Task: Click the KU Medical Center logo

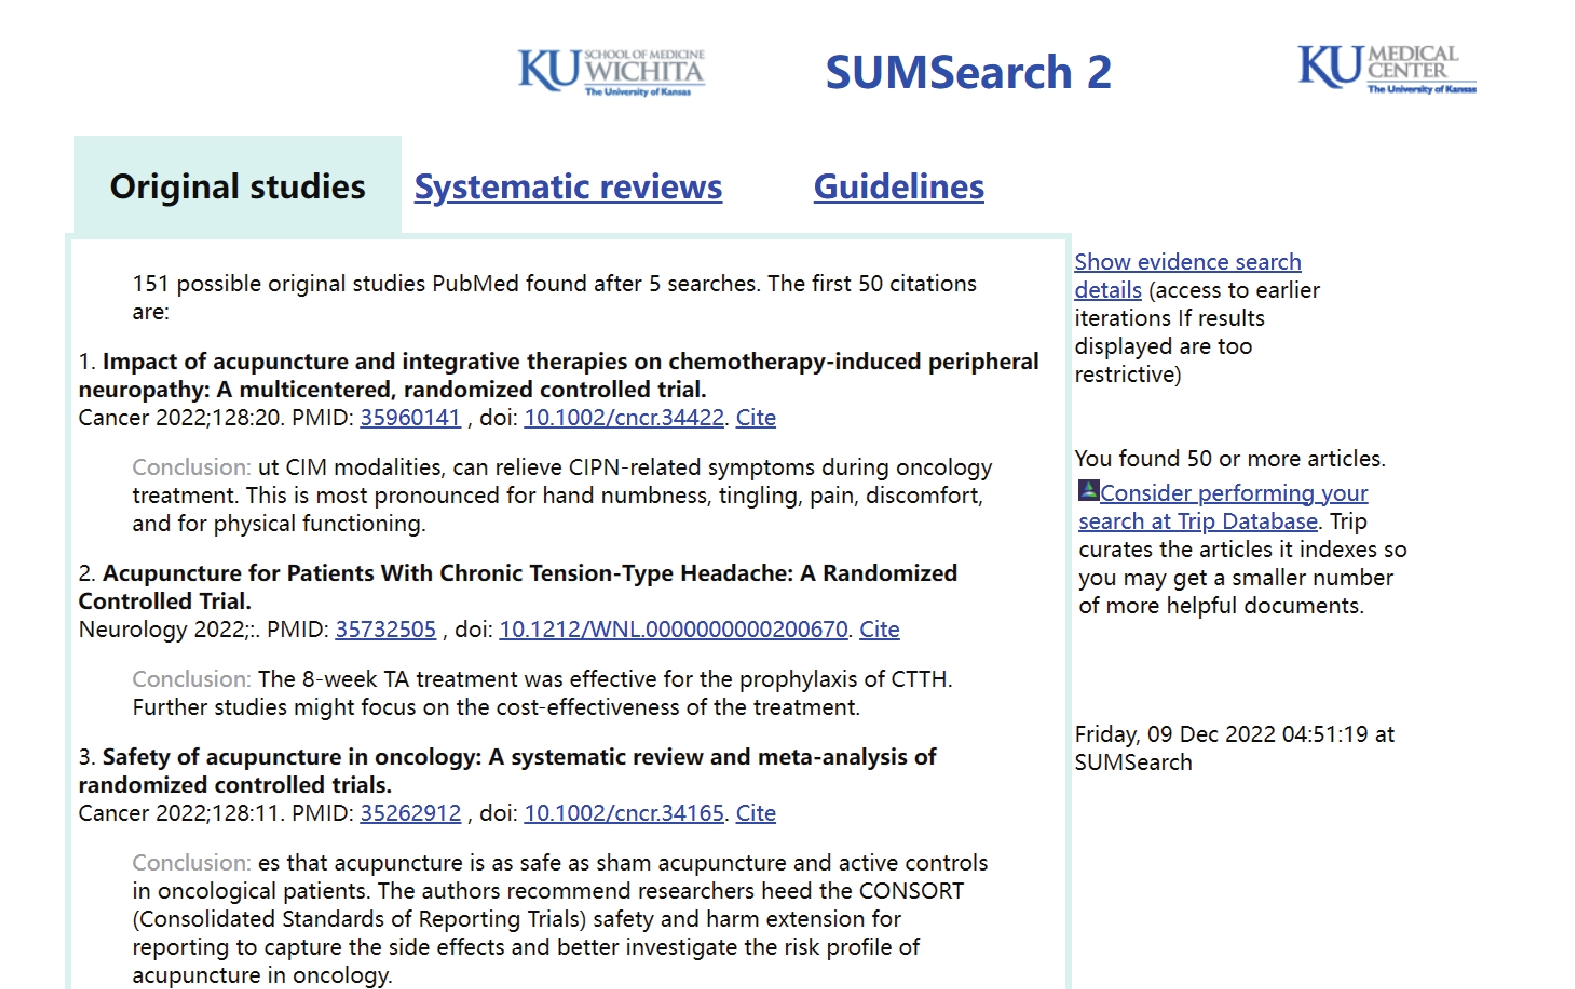Action: tap(1387, 69)
